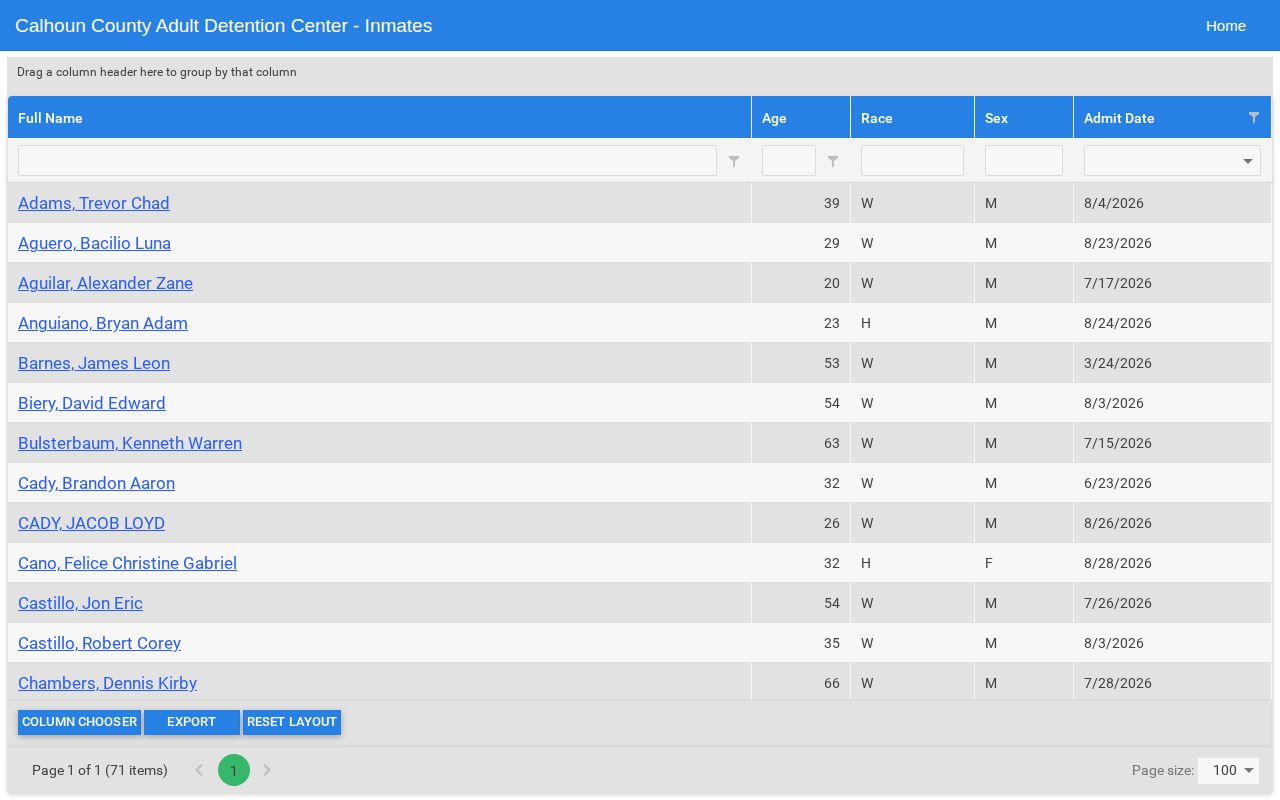Click the Calhoun County Adult Detention Center title
The image size is (1280, 800).
[224, 26]
